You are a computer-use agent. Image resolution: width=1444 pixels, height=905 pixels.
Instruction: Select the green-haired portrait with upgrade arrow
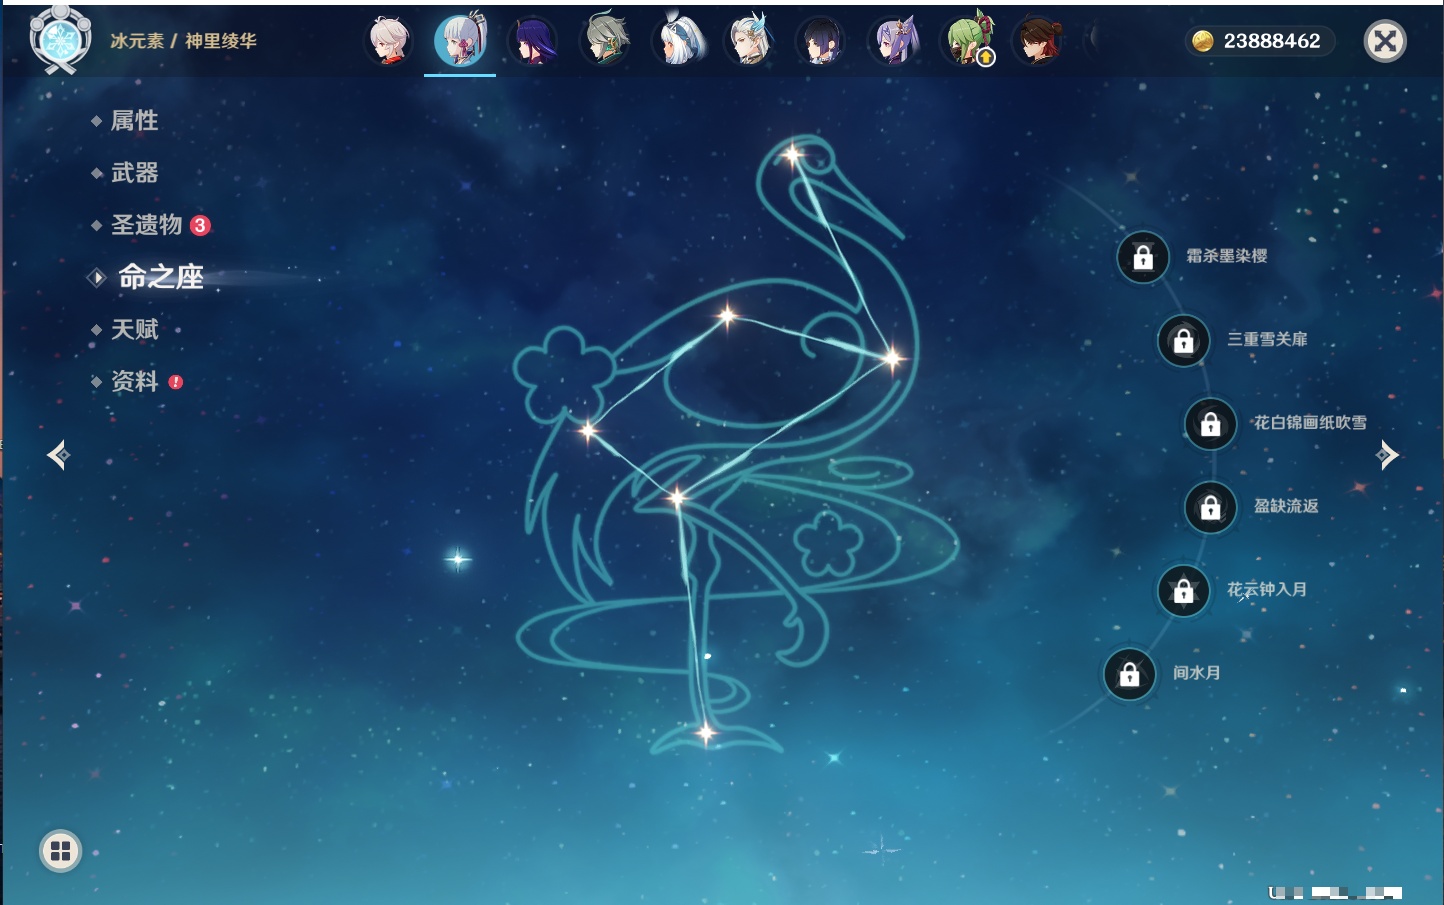click(967, 41)
